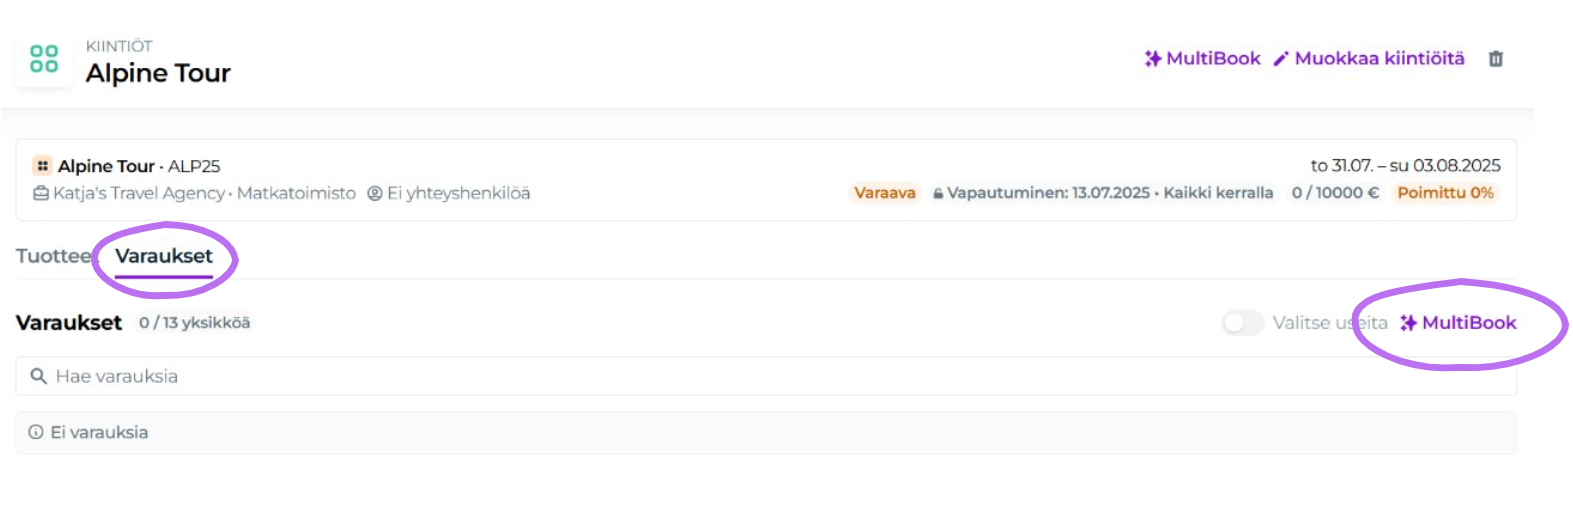This screenshot has height=523, width=1573.
Task: Click the Varaava status badge
Action: (x=884, y=193)
